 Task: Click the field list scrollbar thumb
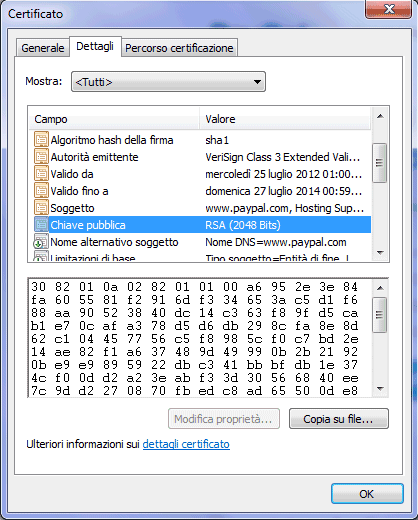(380, 163)
